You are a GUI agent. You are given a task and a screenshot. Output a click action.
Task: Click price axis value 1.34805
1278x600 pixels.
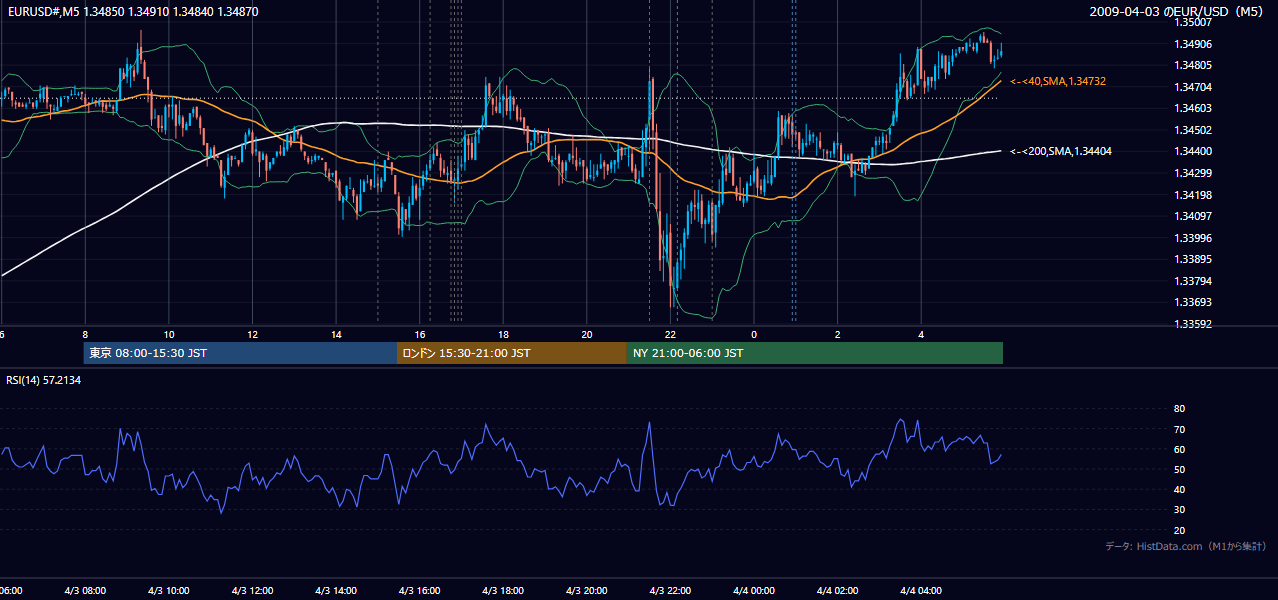(x=1193, y=65)
